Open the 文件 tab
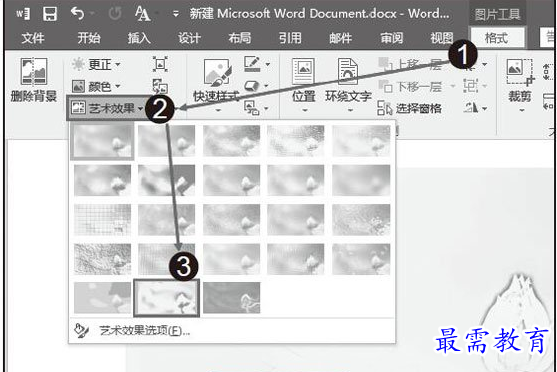Screen dimensions: 557x372 pyautogui.click(x=33, y=38)
